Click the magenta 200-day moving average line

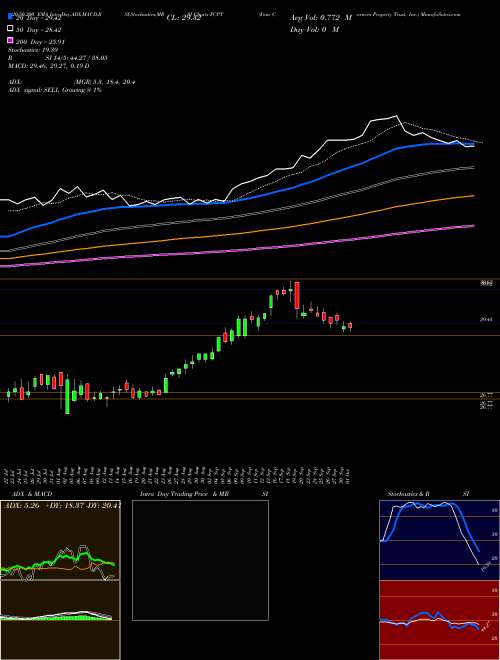tap(236, 250)
